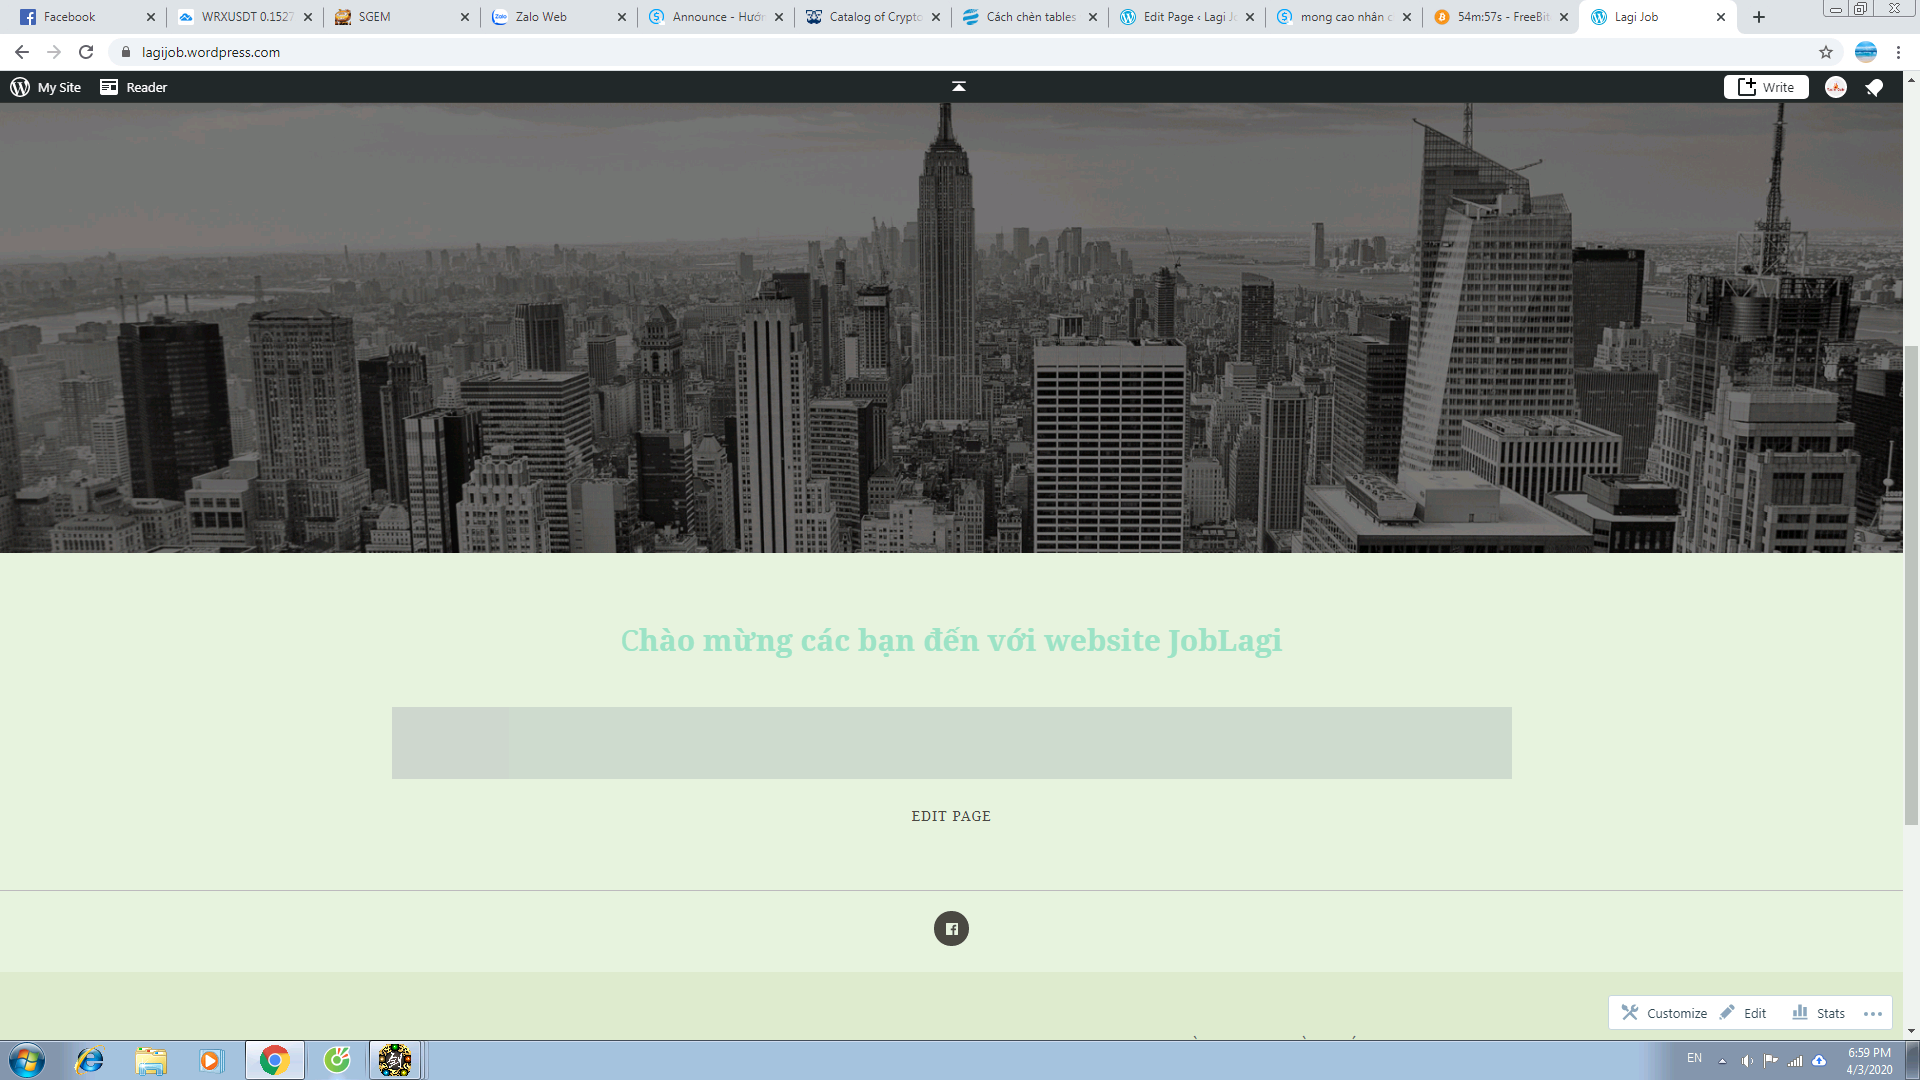Screen dimensions: 1920x1080
Task: Reload the page using the refresh icon
Action: point(86,52)
